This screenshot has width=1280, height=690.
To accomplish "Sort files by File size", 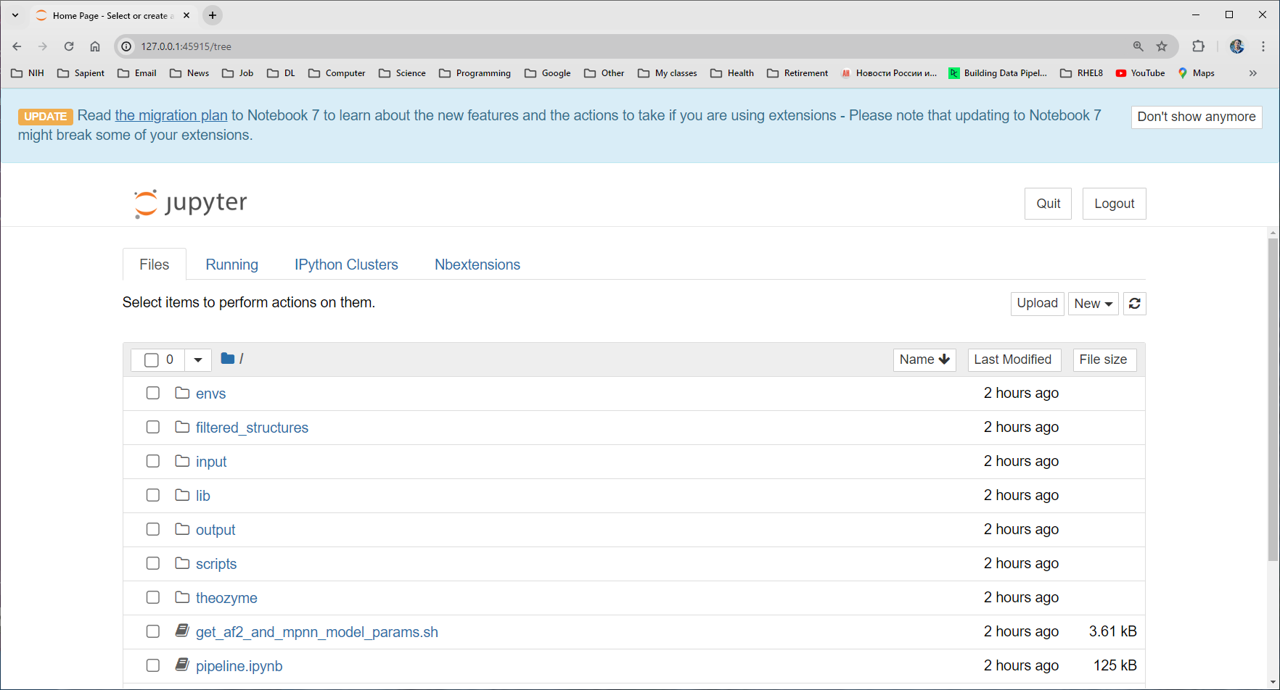I will click(x=1103, y=359).
